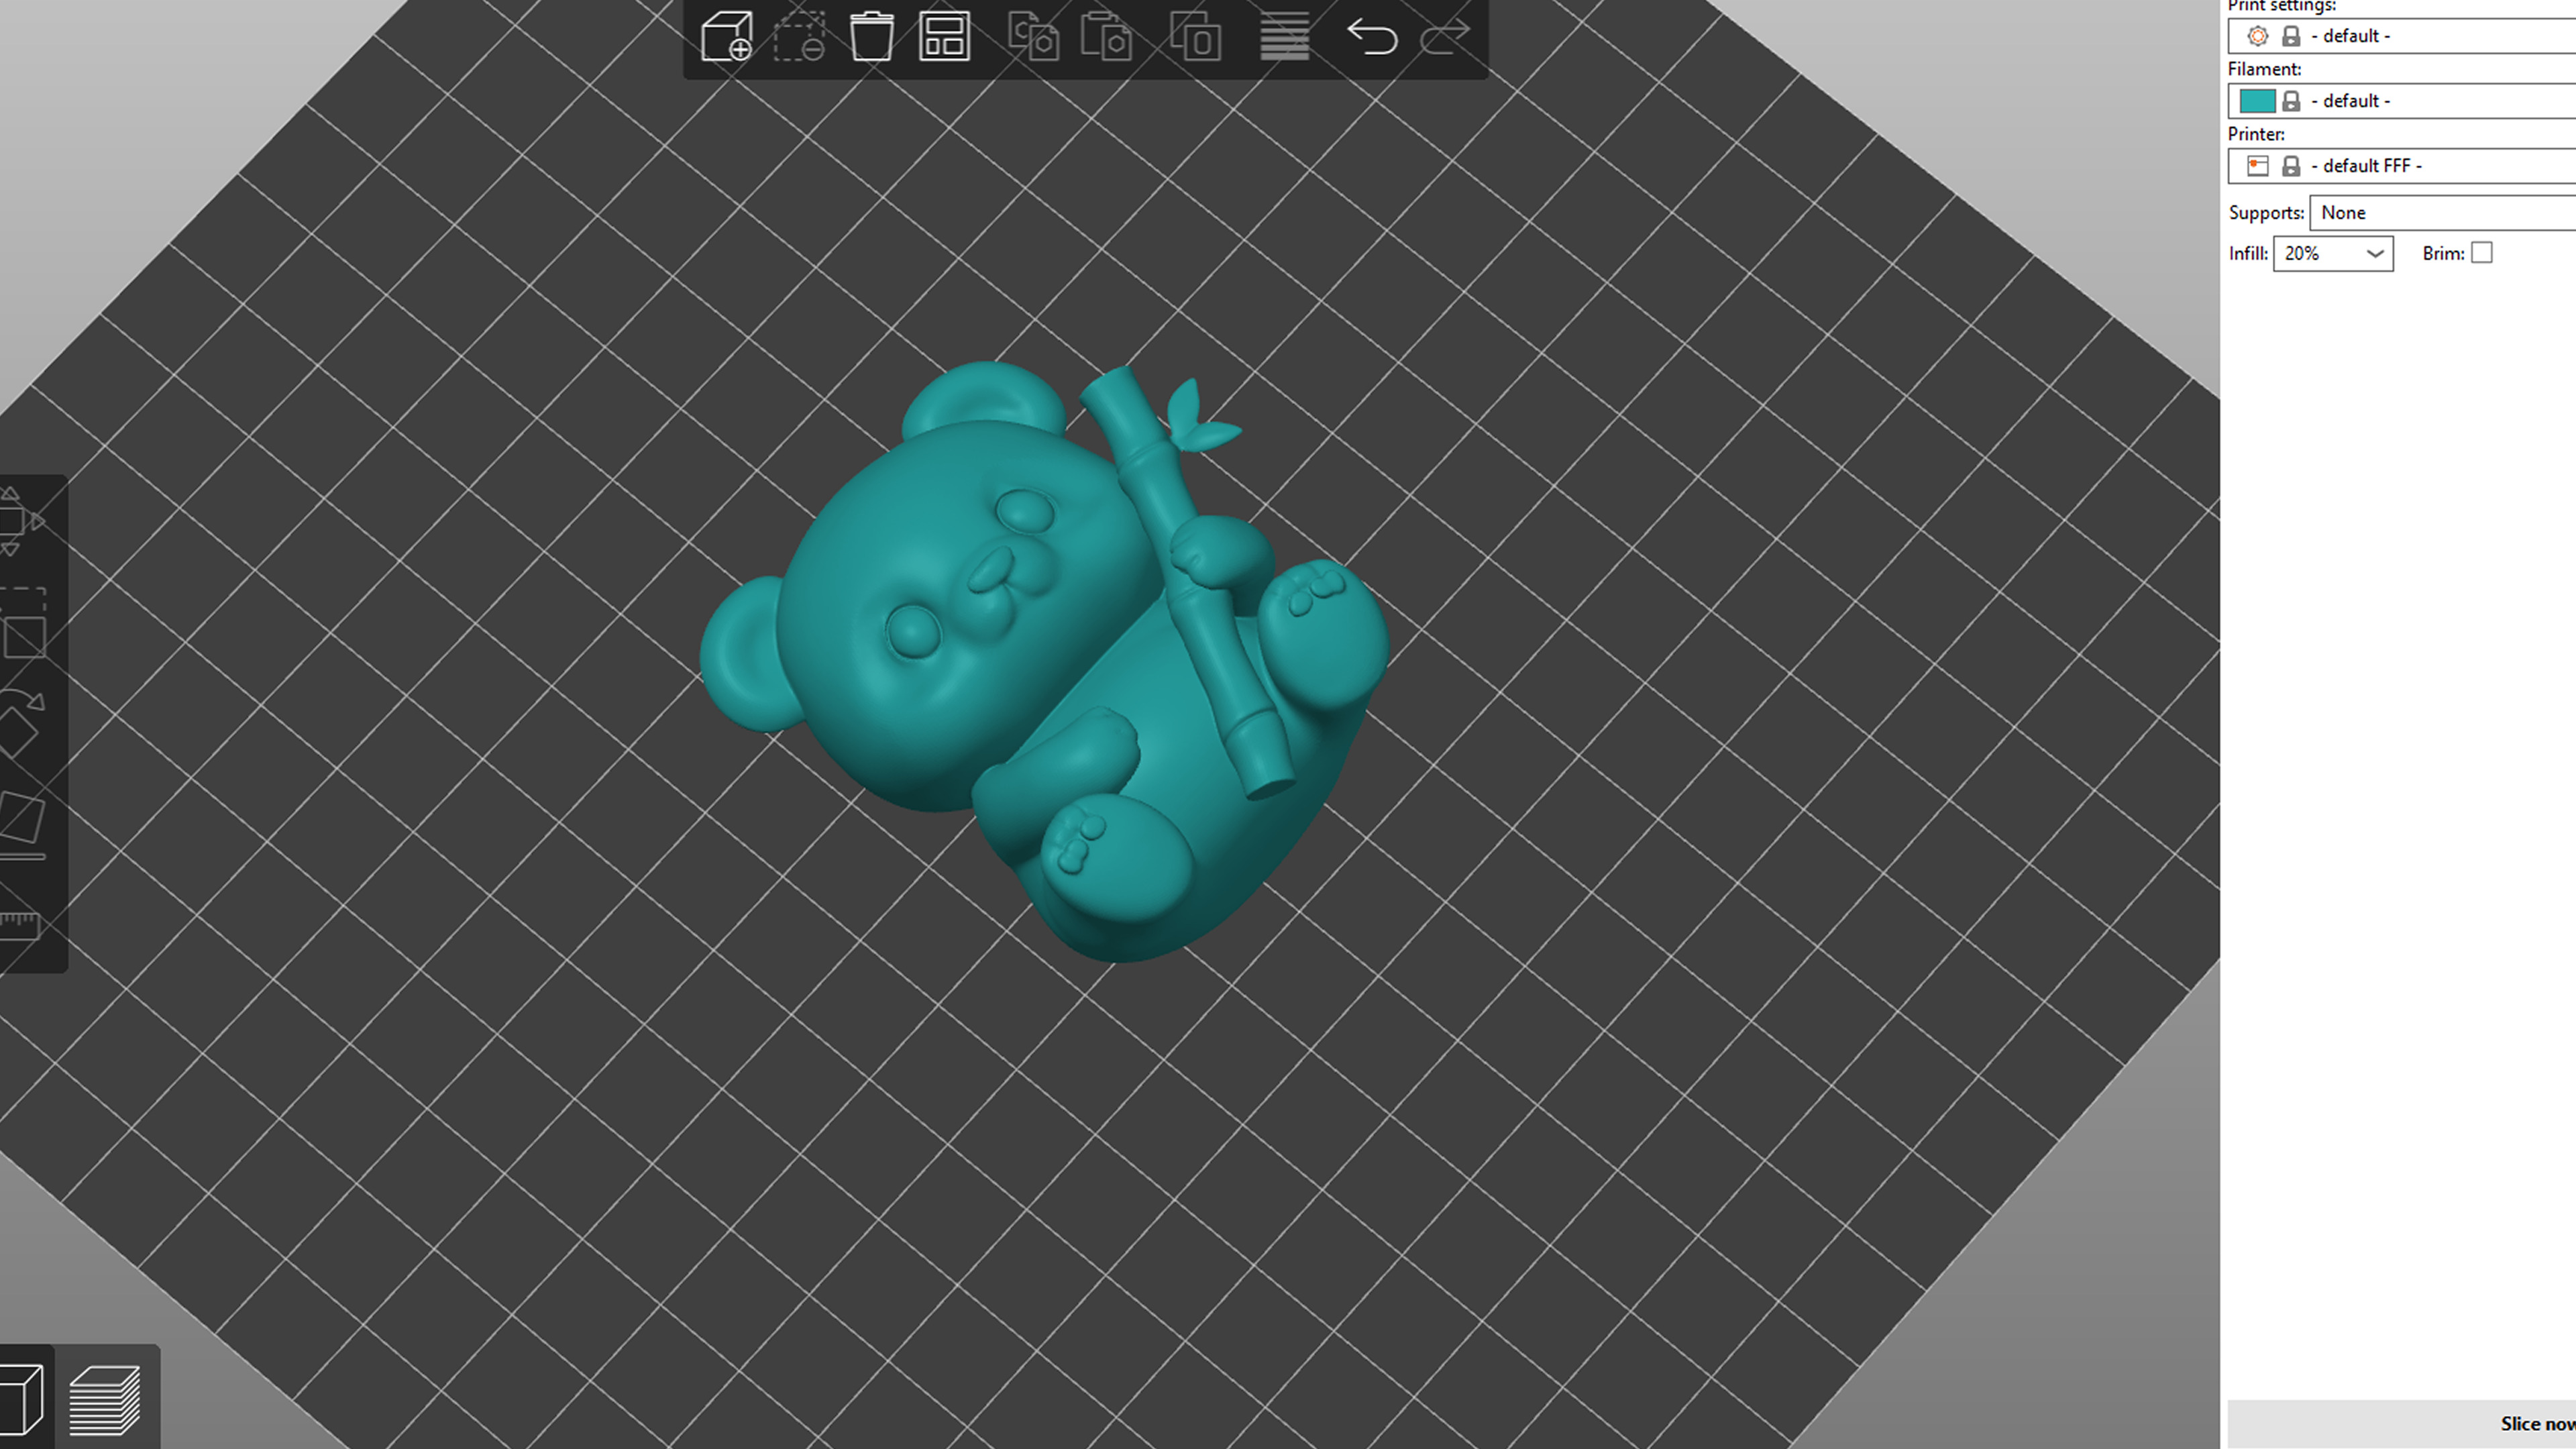Click the Arrange objects icon
Screen dimensions: 2576x1449
click(944, 37)
